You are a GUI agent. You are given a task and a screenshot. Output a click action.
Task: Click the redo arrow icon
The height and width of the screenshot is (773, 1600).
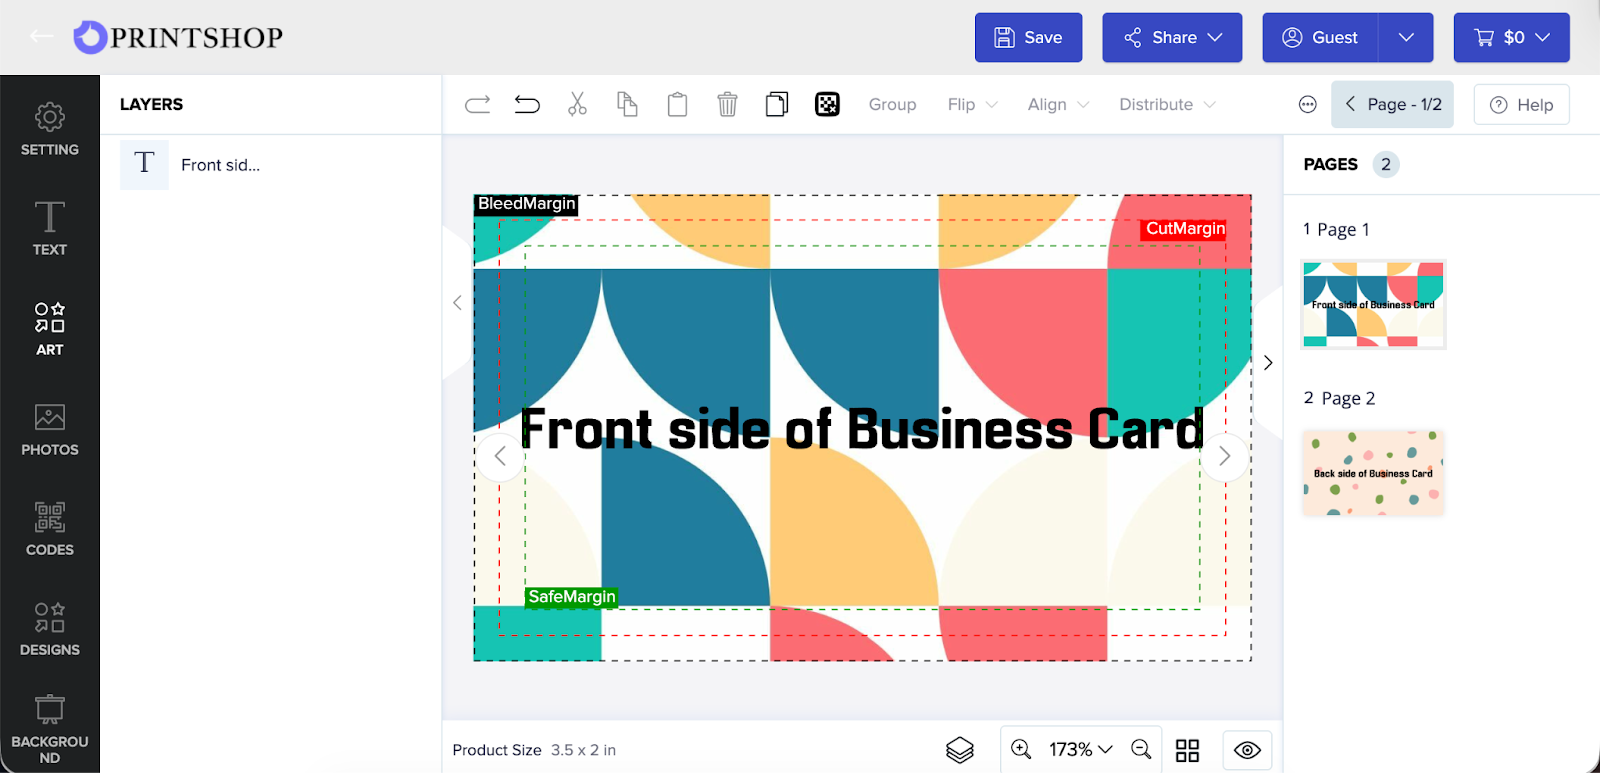(x=478, y=104)
